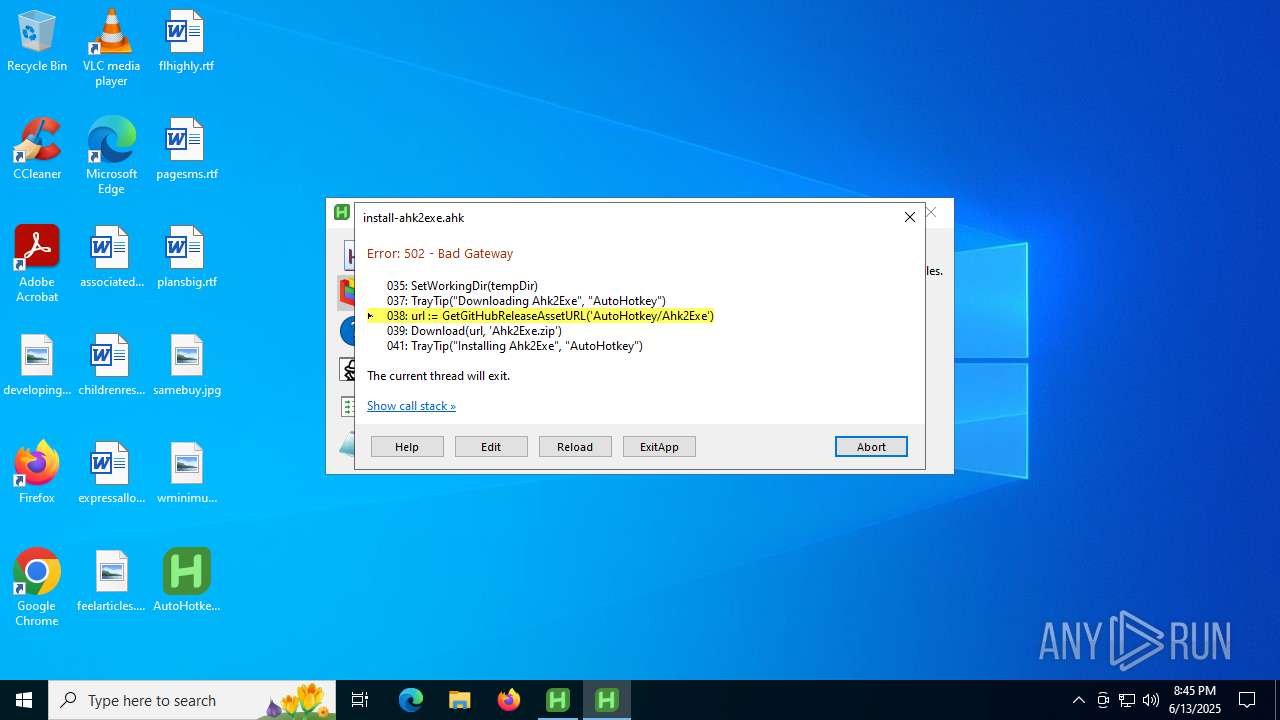Open Firefox from taskbar
The image size is (1280, 720).
click(509, 700)
